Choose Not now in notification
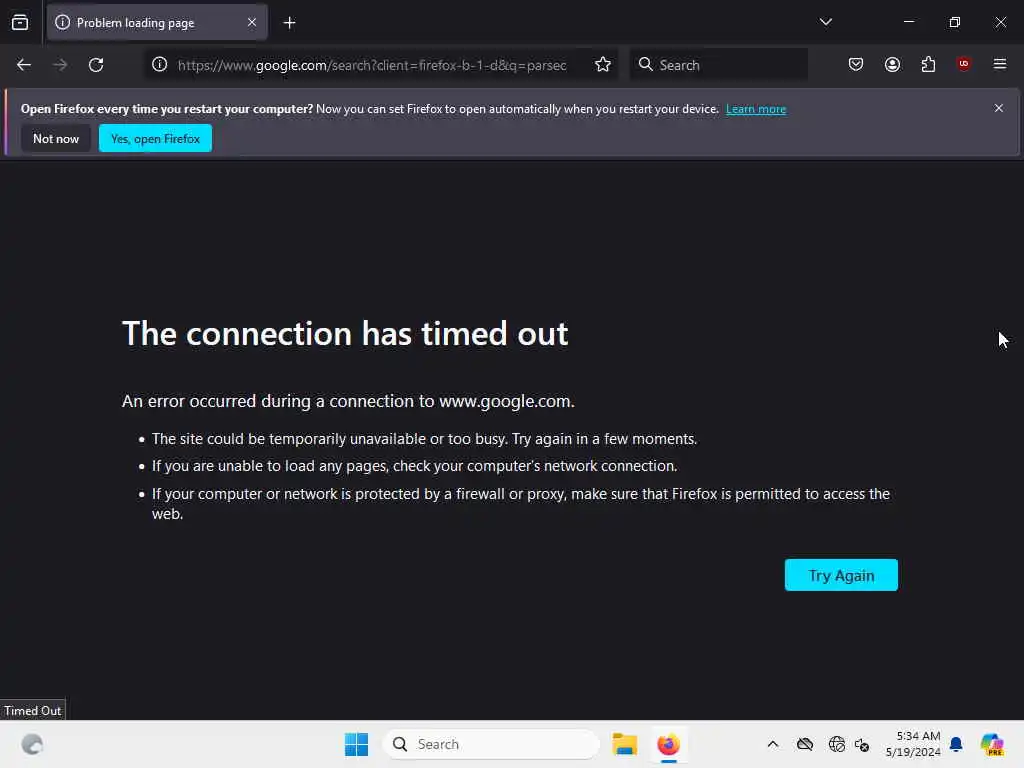Screen dimensions: 1024x768 [56, 138]
